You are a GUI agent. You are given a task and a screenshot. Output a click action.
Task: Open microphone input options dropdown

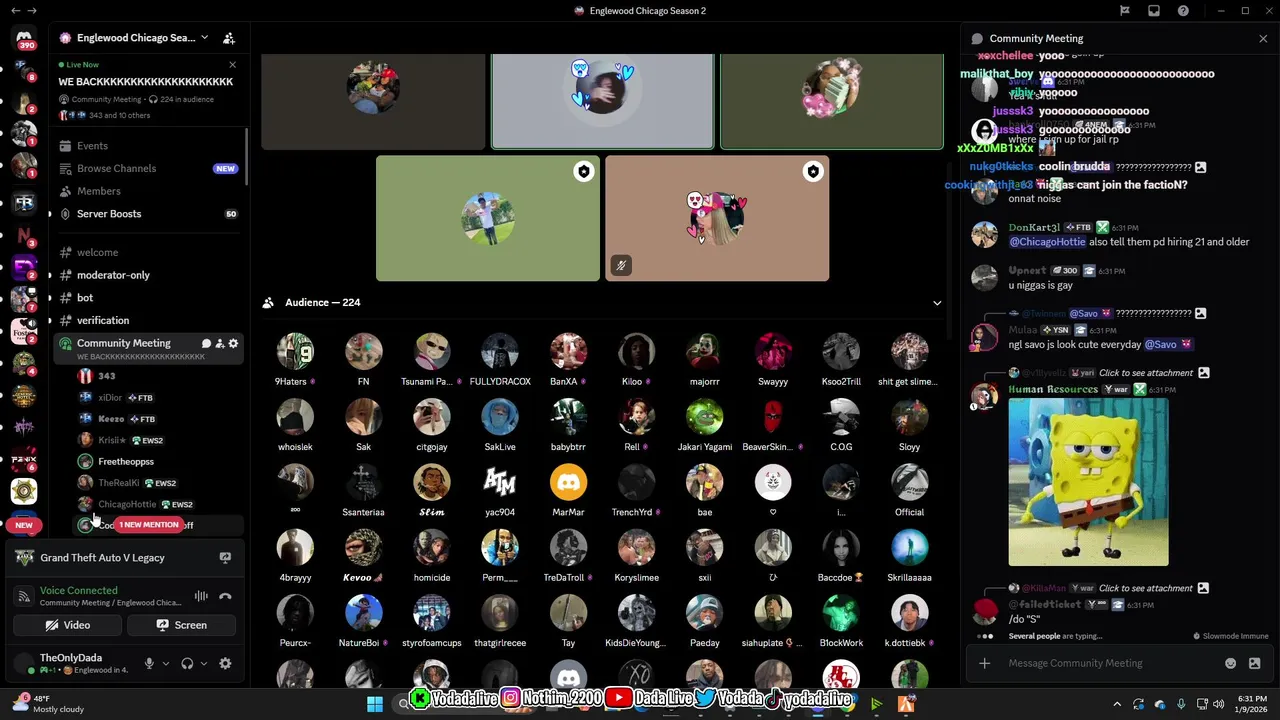tap(166, 663)
